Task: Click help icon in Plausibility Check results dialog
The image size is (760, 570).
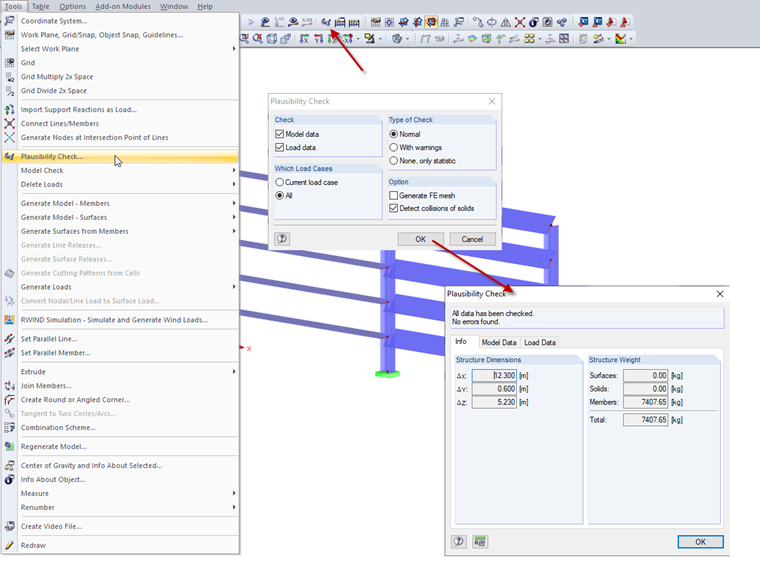Action: click(459, 541)
